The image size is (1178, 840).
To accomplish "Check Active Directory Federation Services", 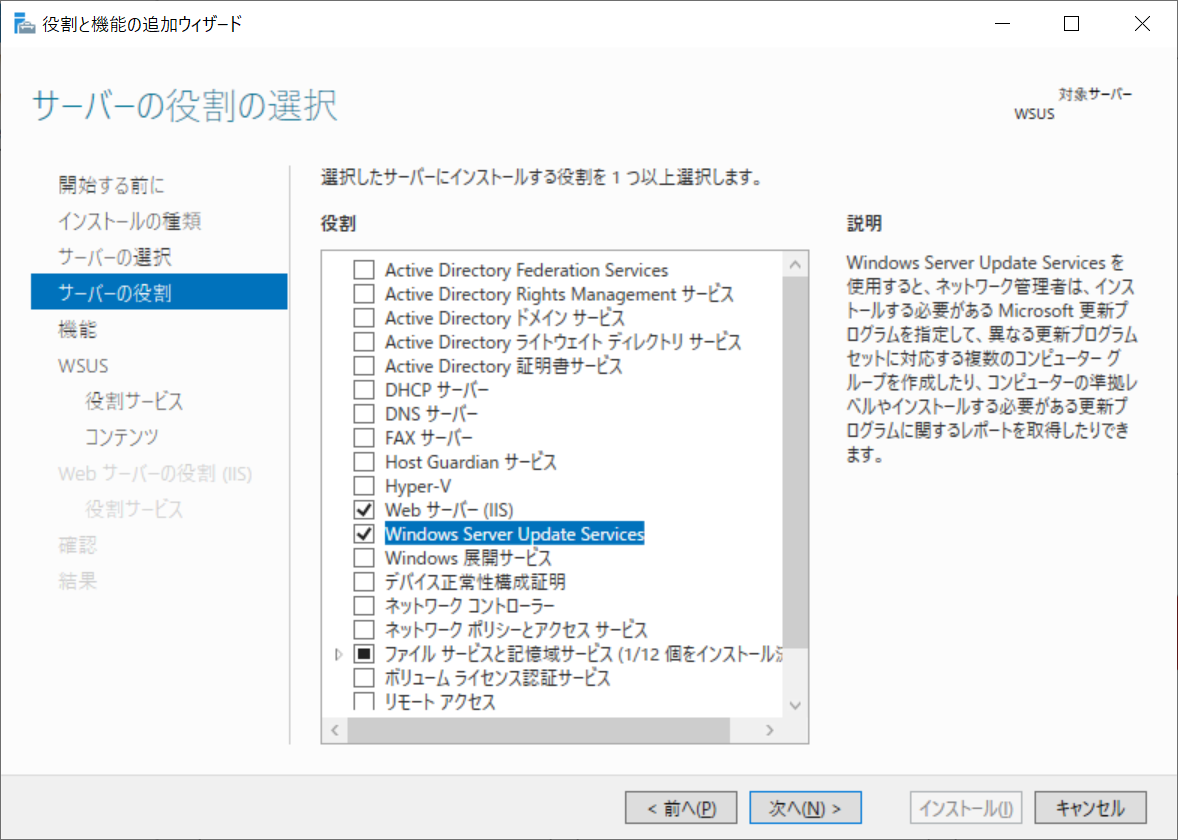I will (x=364, y=270).
